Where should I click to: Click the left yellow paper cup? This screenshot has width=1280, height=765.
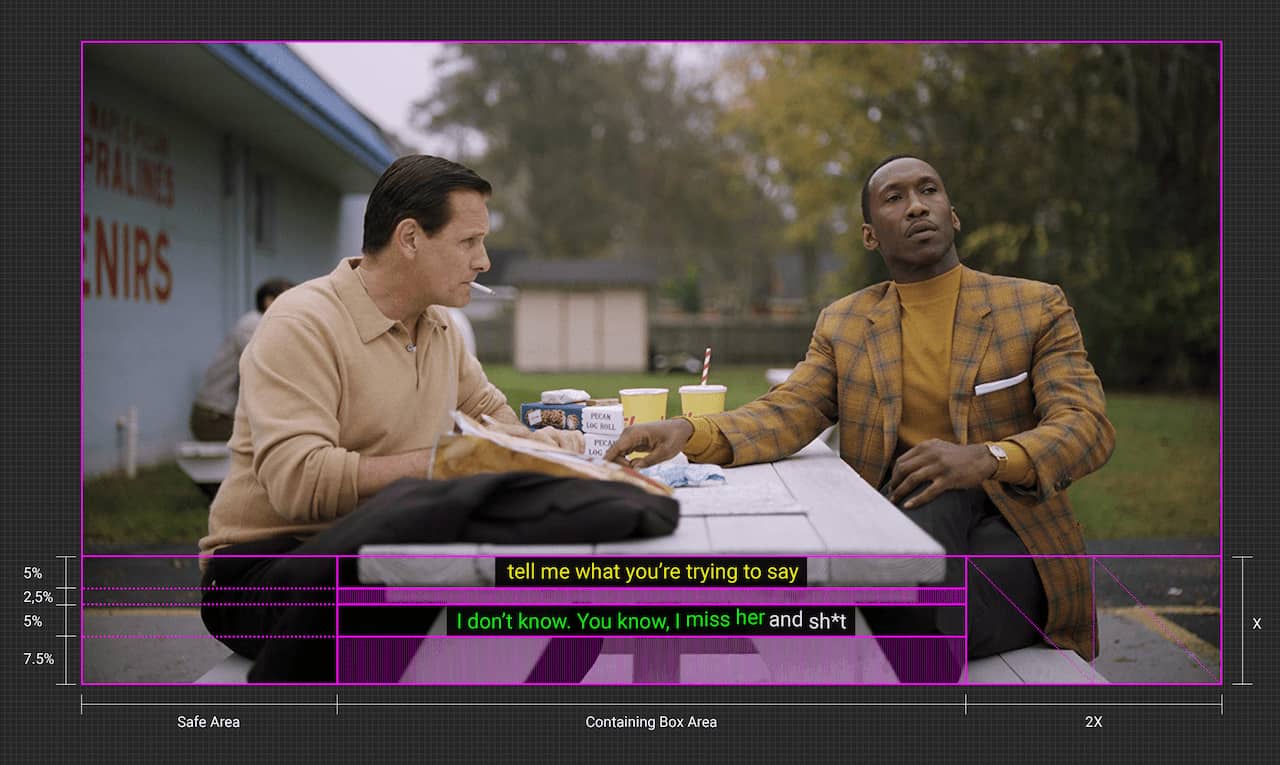point(643,405)
